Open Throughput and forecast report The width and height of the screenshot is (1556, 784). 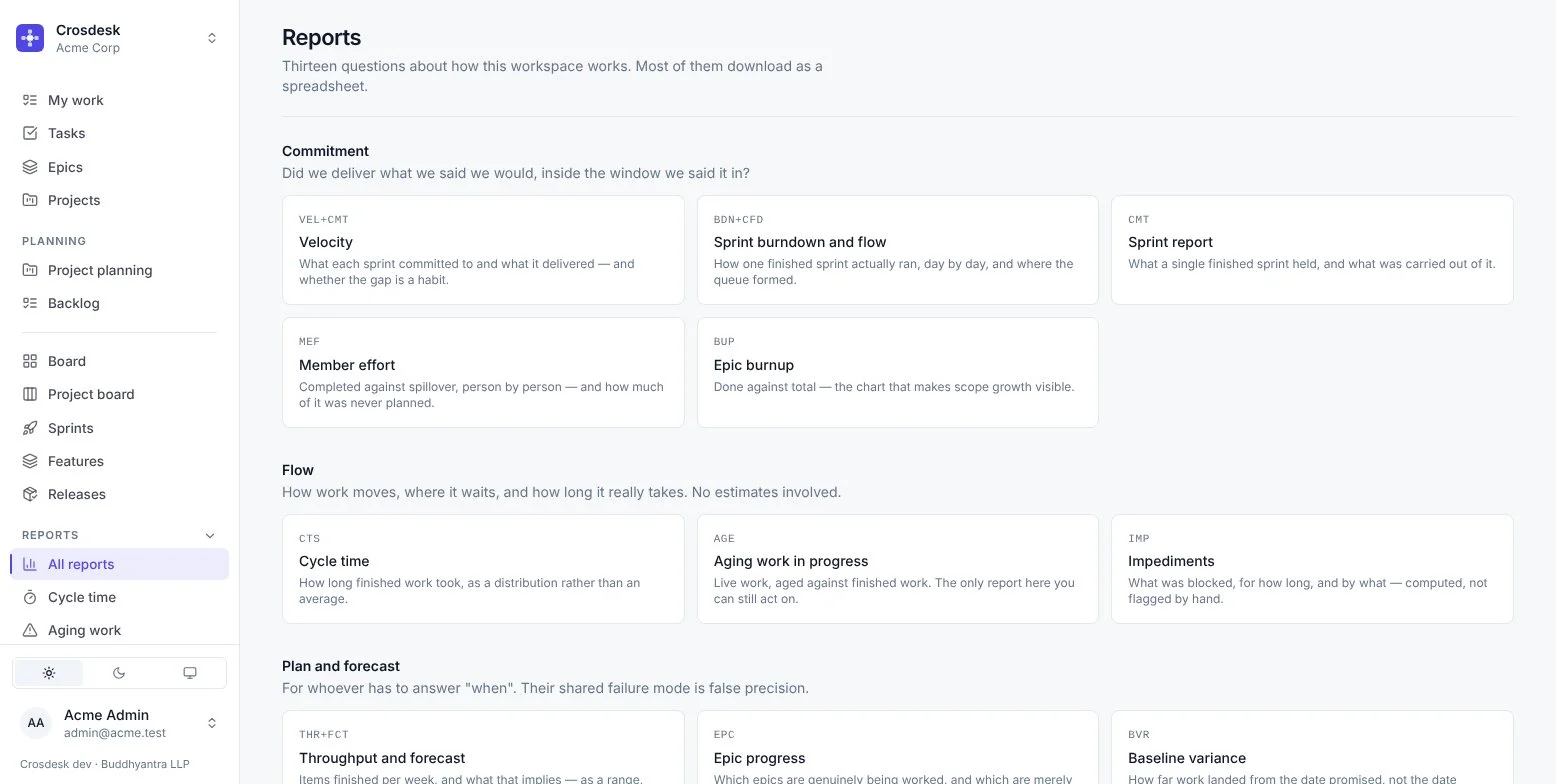tap(483, 747)
